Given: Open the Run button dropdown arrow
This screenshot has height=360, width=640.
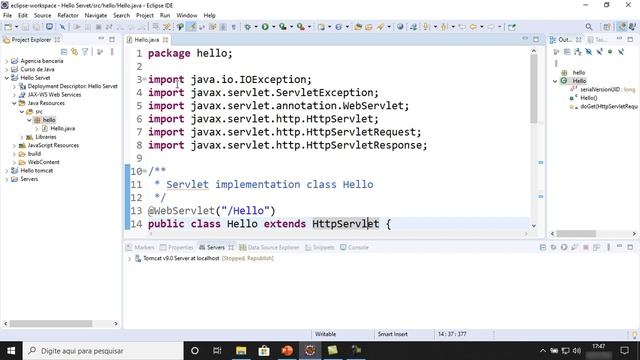Looking at the screenshot, I should click(273, 27).
